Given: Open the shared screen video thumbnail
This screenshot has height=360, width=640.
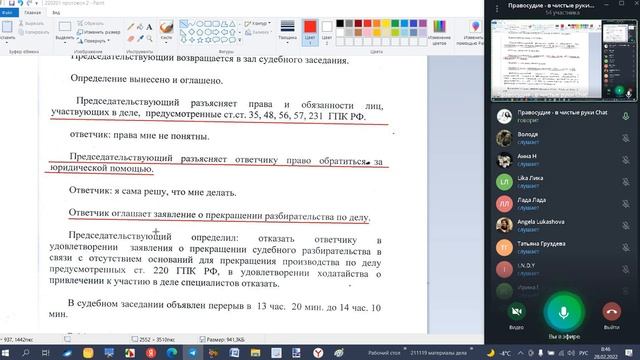Looking at the screenshot, I should tap(563, 60).
